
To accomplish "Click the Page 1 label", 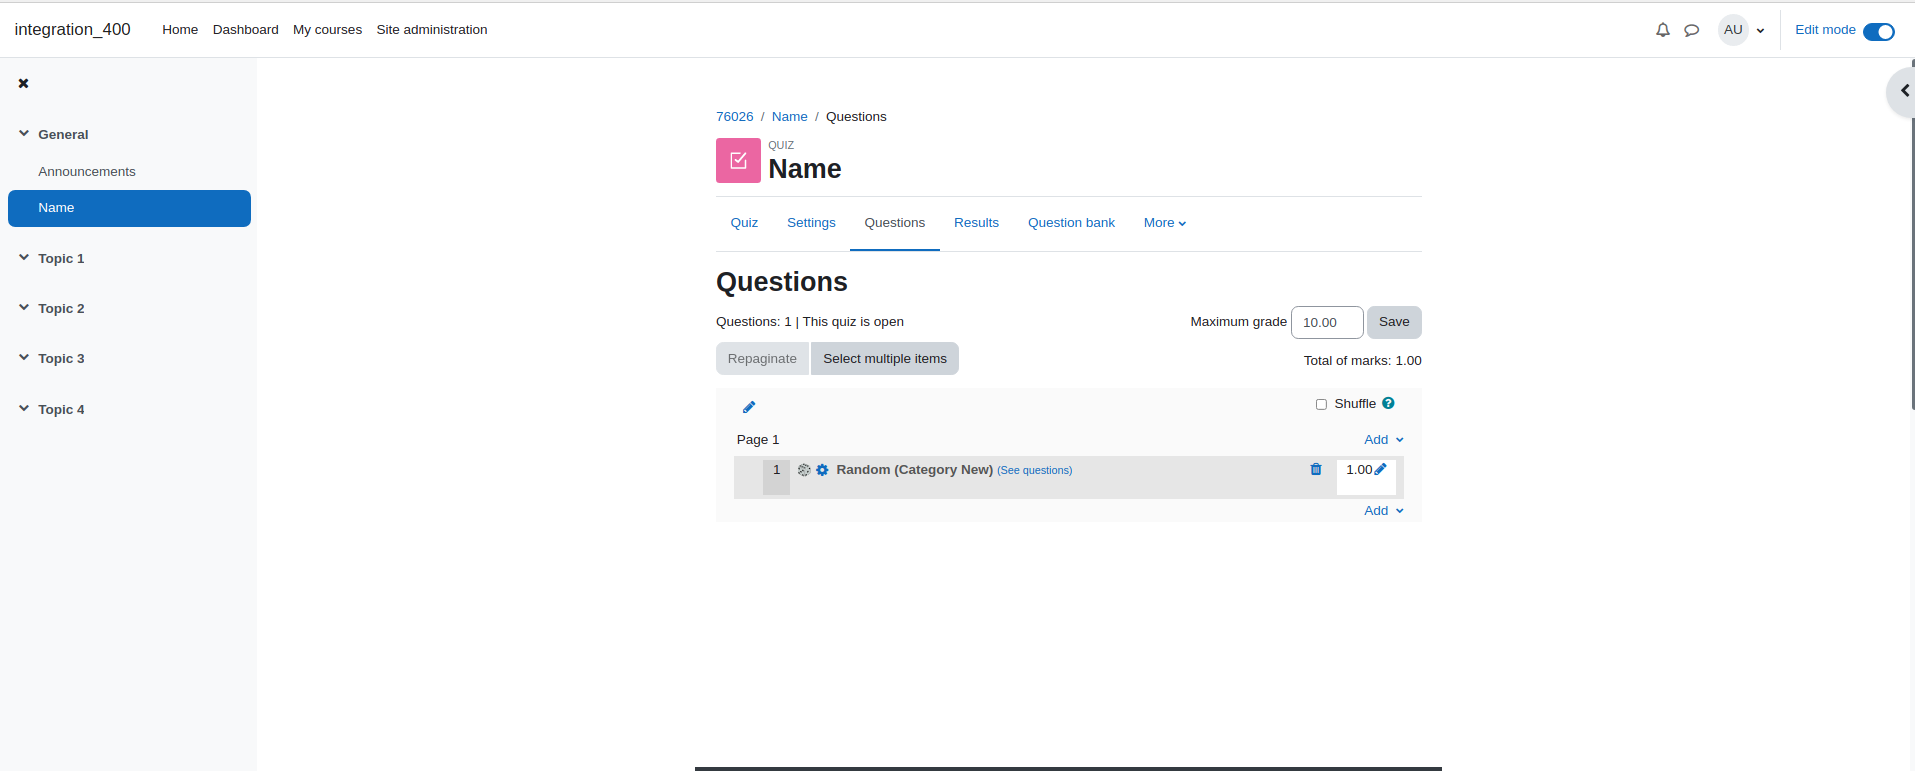I will (x=758, y=440).
